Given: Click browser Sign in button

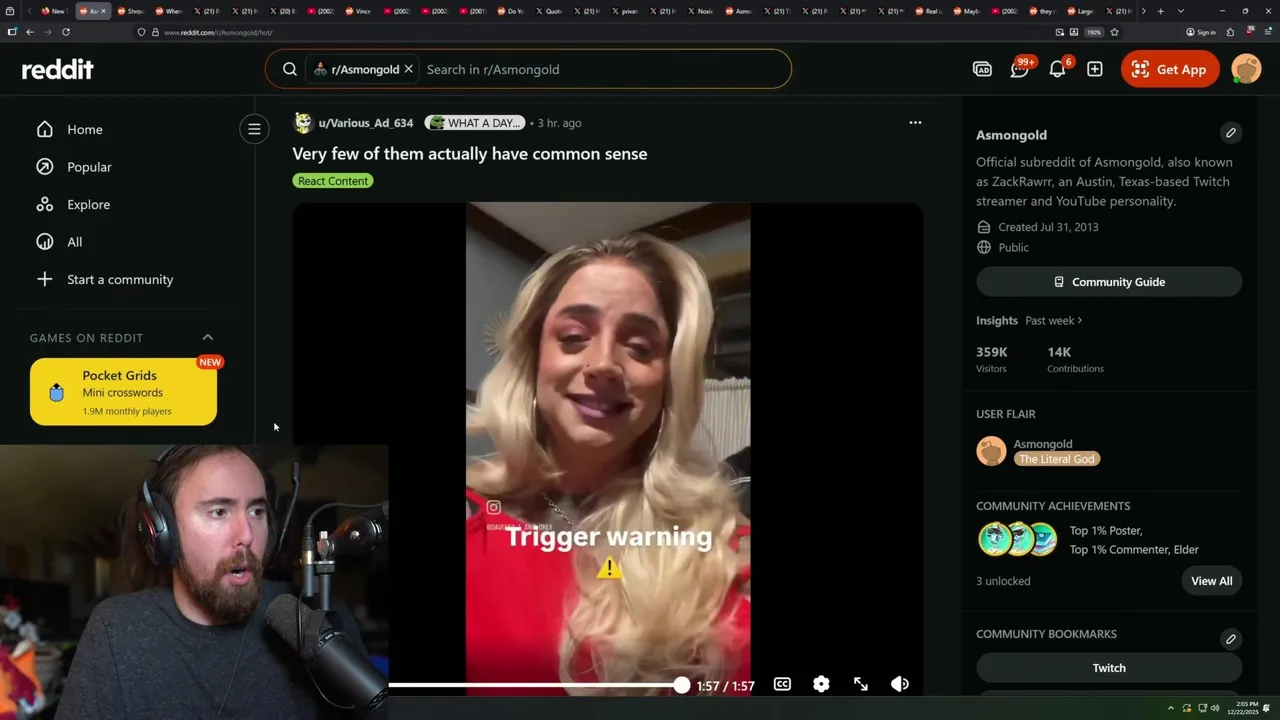Looking at the screenshot, I should click(1201, 32).
